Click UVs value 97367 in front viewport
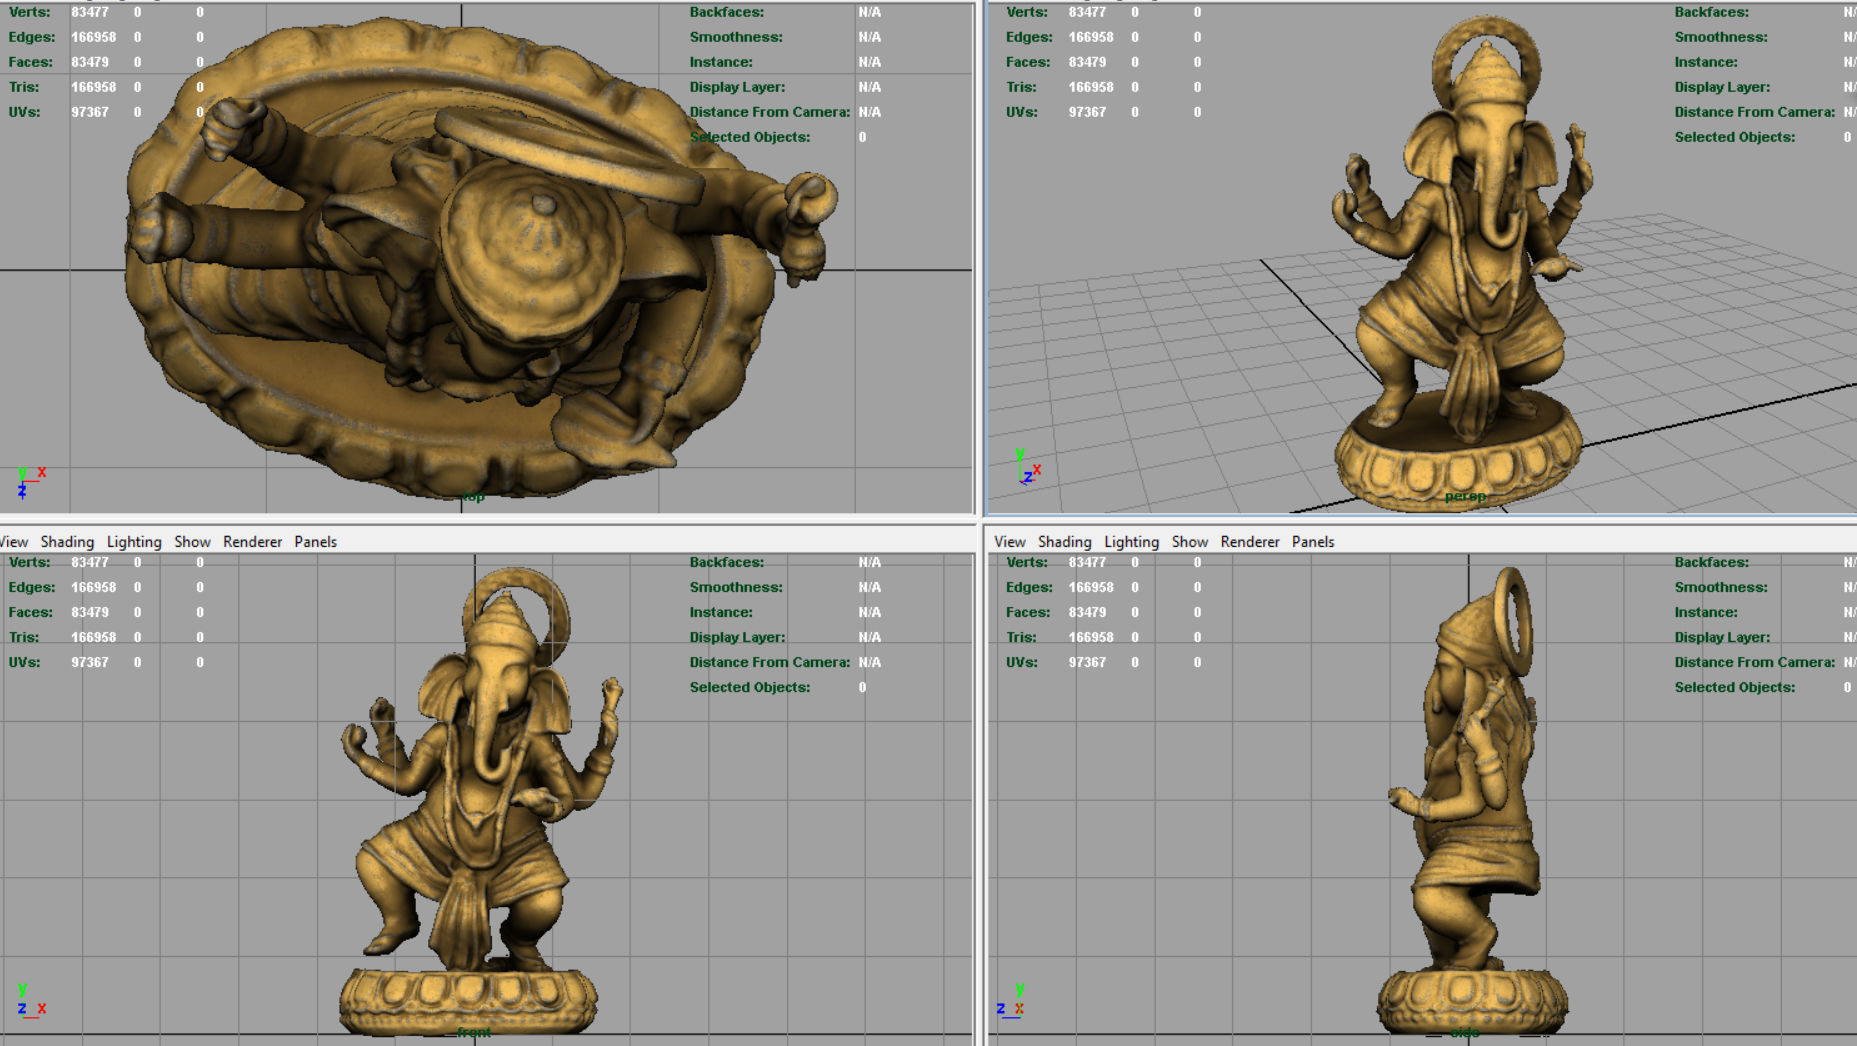Viewport: 1857px width, 1046px height. (x=90, y=662)
